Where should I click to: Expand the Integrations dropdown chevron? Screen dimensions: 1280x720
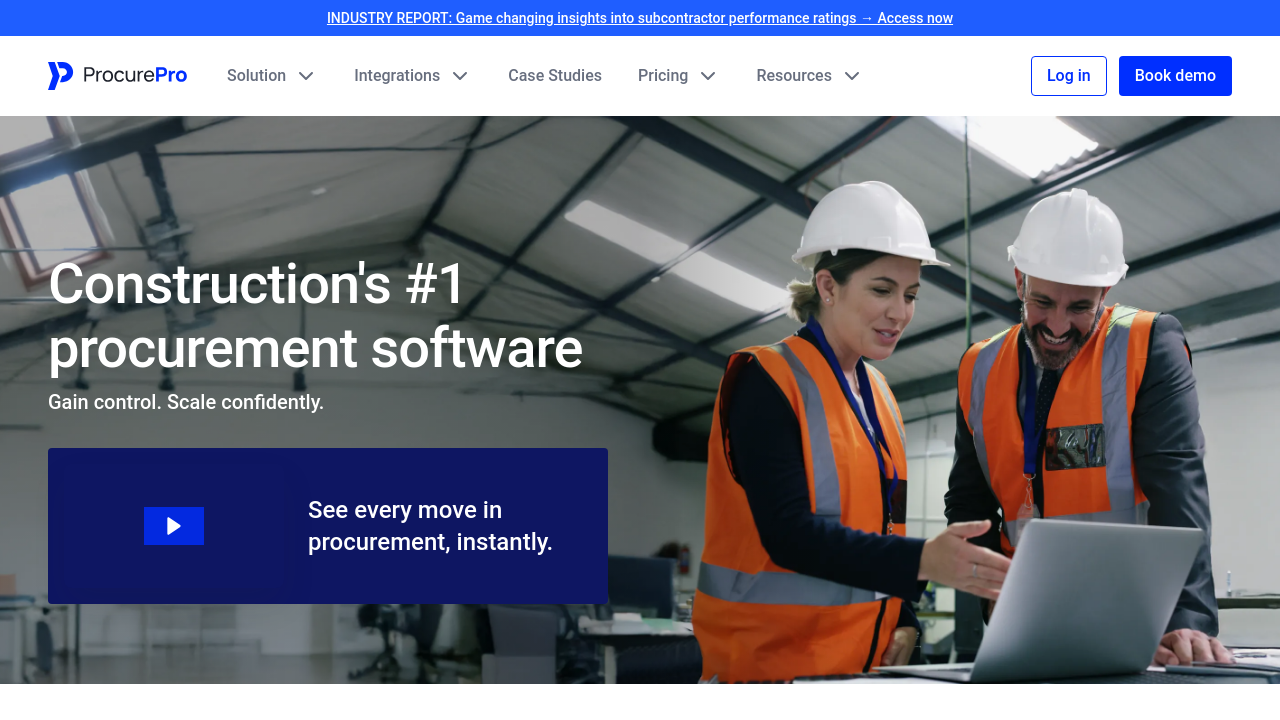(x=460, y=76)
